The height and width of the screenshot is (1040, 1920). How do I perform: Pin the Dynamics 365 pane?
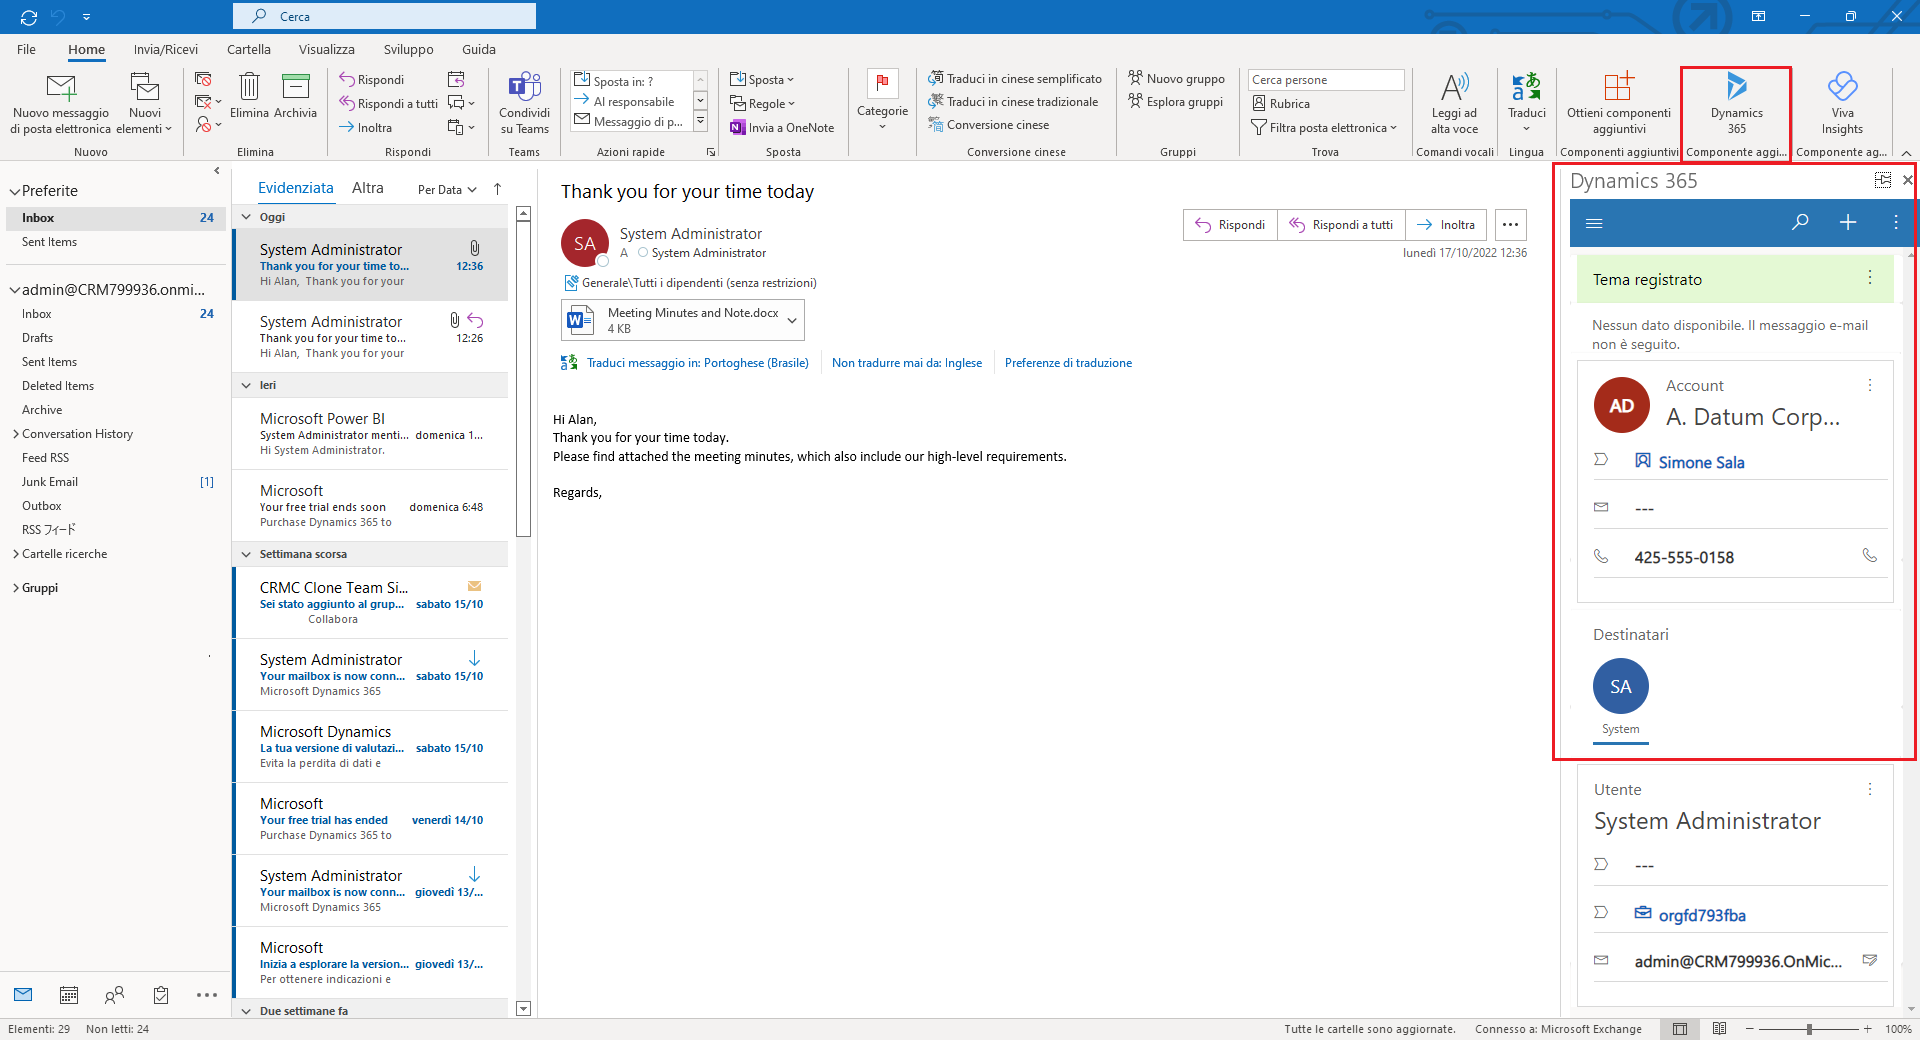1883,180
